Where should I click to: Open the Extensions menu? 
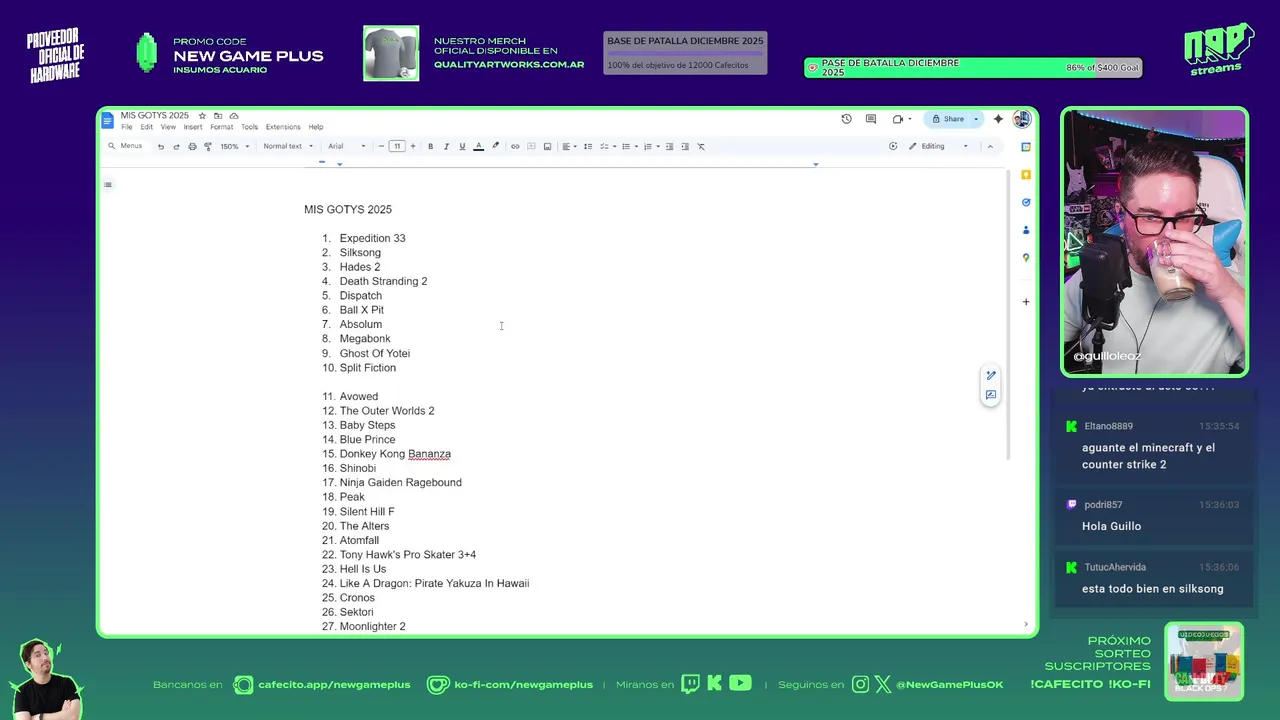pos(283,127)
